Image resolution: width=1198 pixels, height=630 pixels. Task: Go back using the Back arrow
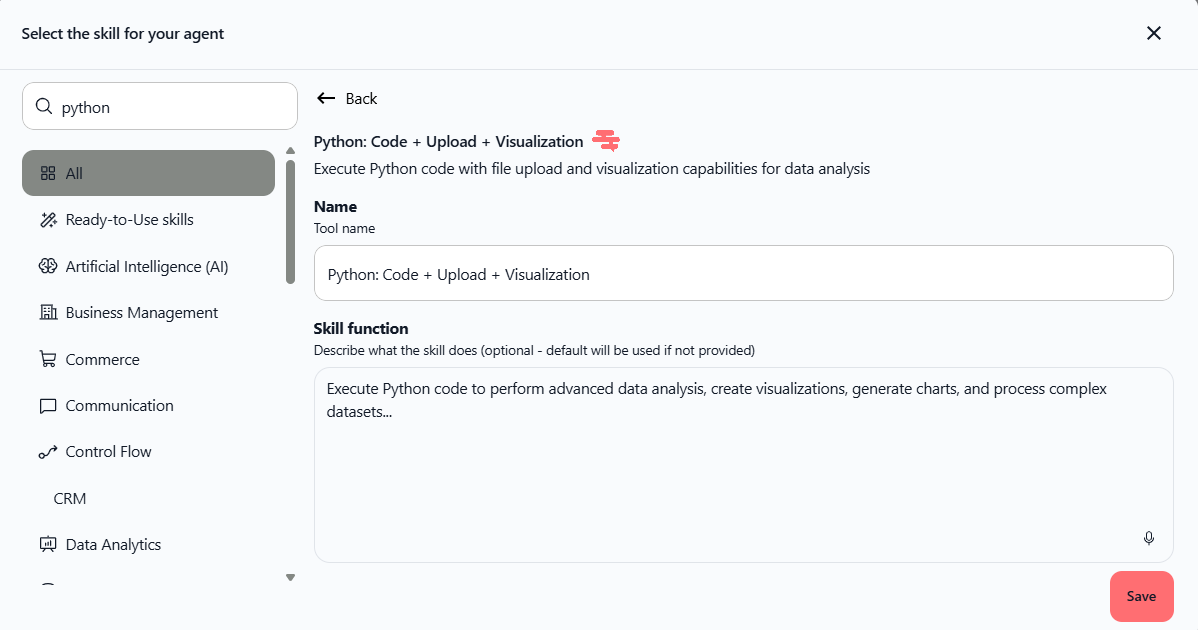(x=346, y=98)
